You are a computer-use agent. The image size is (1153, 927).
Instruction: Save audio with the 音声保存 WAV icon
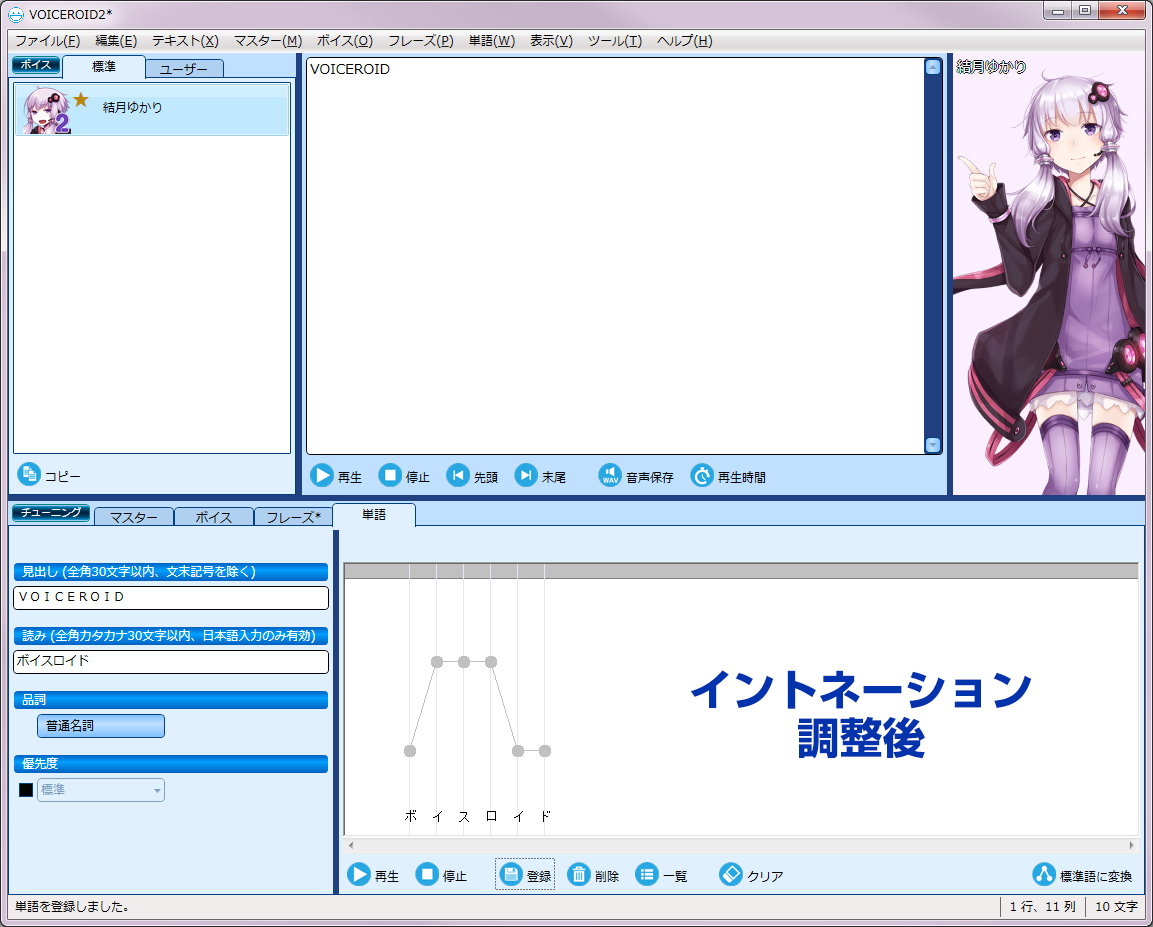point(610,476)
